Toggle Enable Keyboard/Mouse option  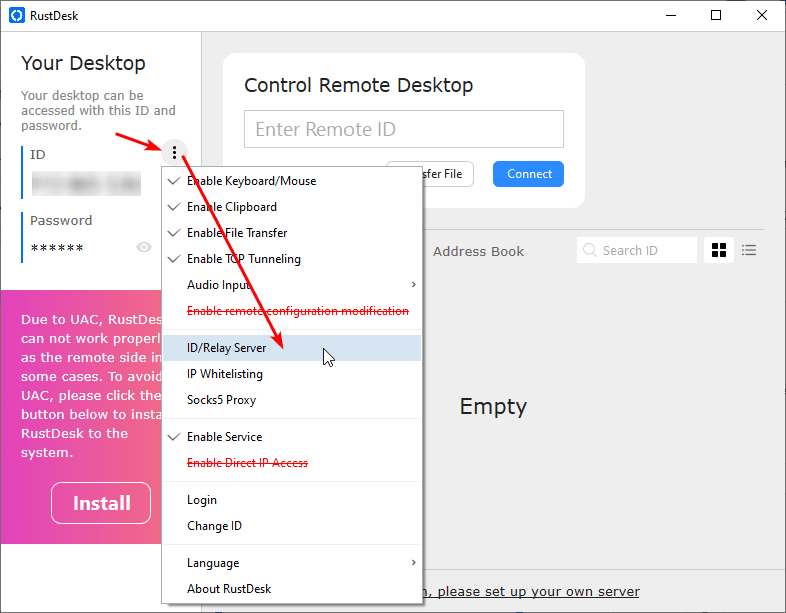click(251, 181)
